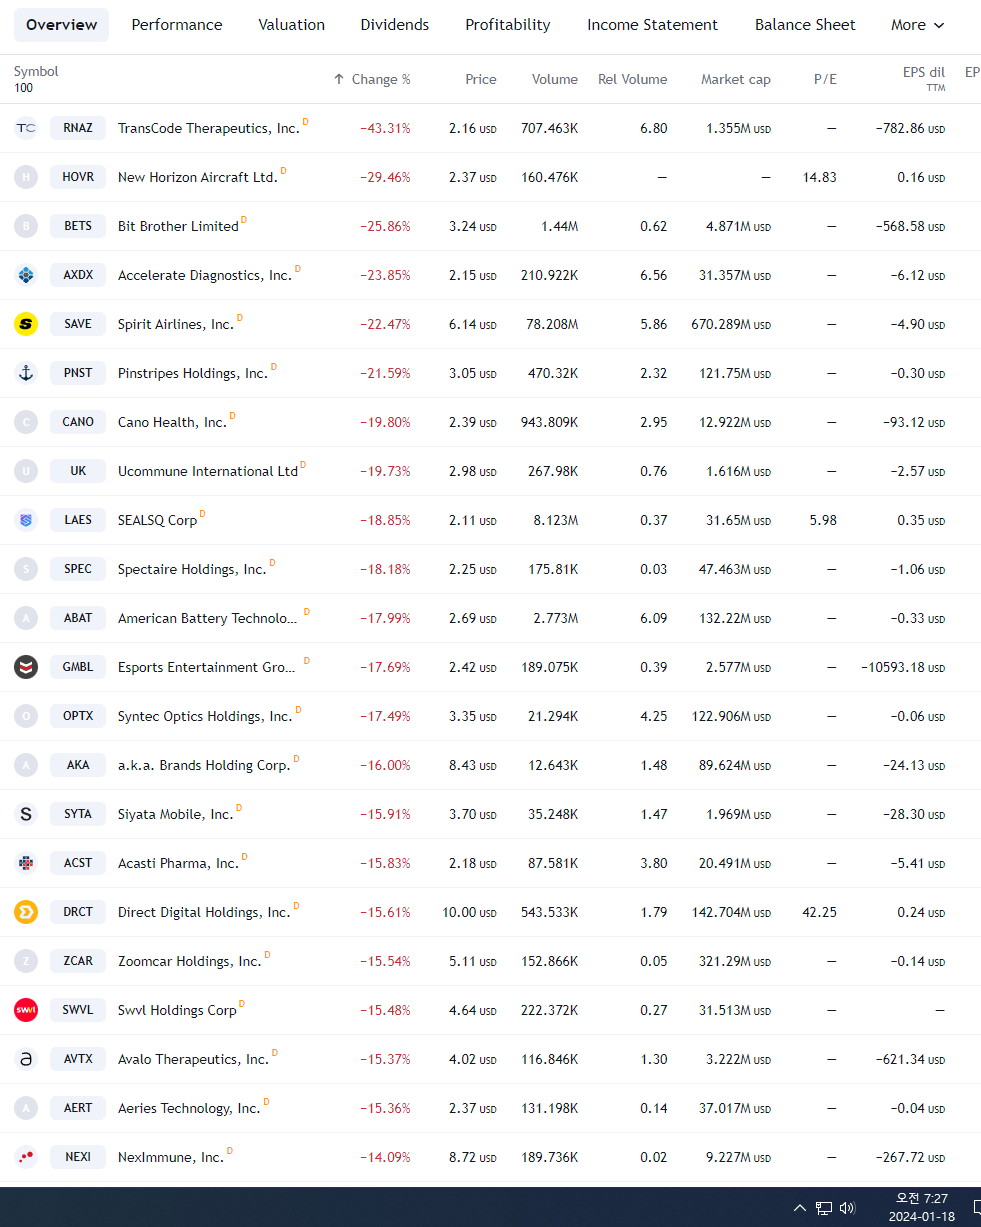Click the Syntec Optics O logo
This screenshot has height=1227, width=981.
click(x=26, y=716)
